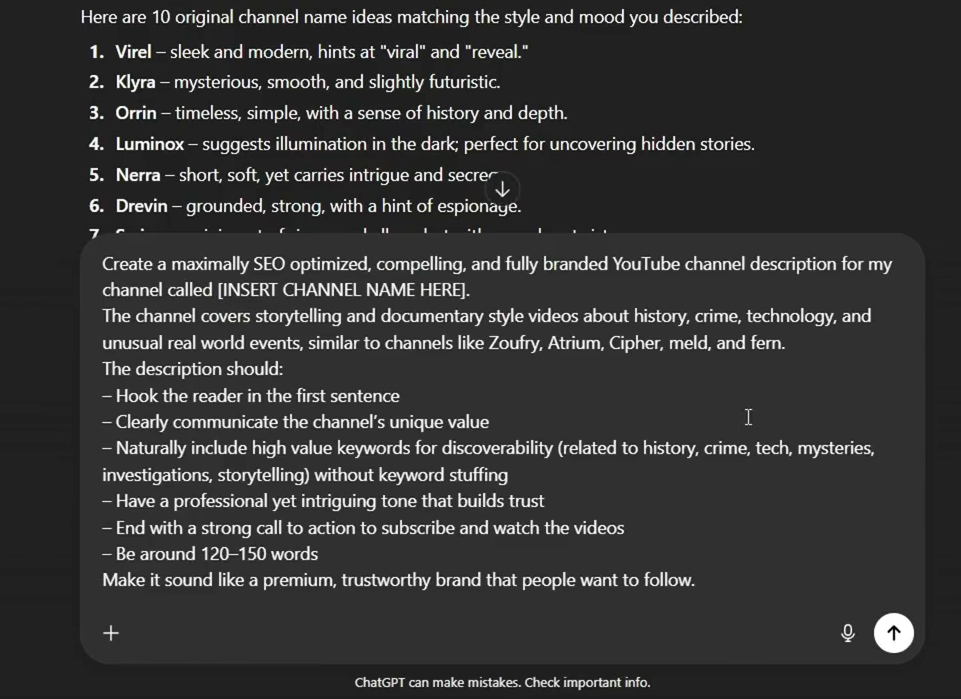Jump to latest message with down-arrow button

tap(502, 189)
